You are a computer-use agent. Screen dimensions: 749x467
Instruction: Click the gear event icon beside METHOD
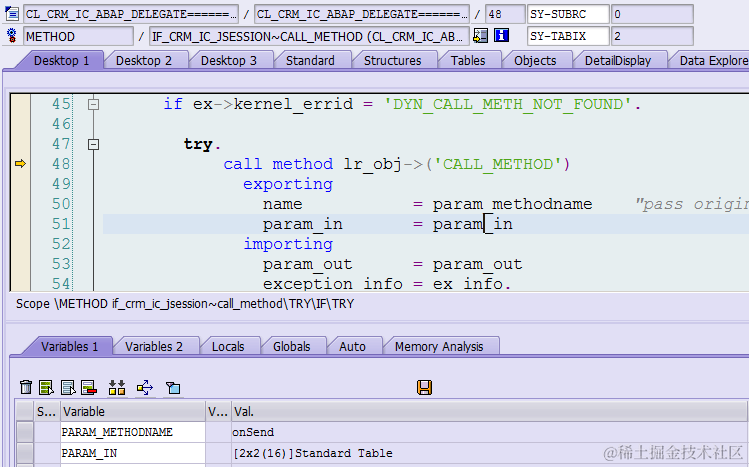pos(11,35)
